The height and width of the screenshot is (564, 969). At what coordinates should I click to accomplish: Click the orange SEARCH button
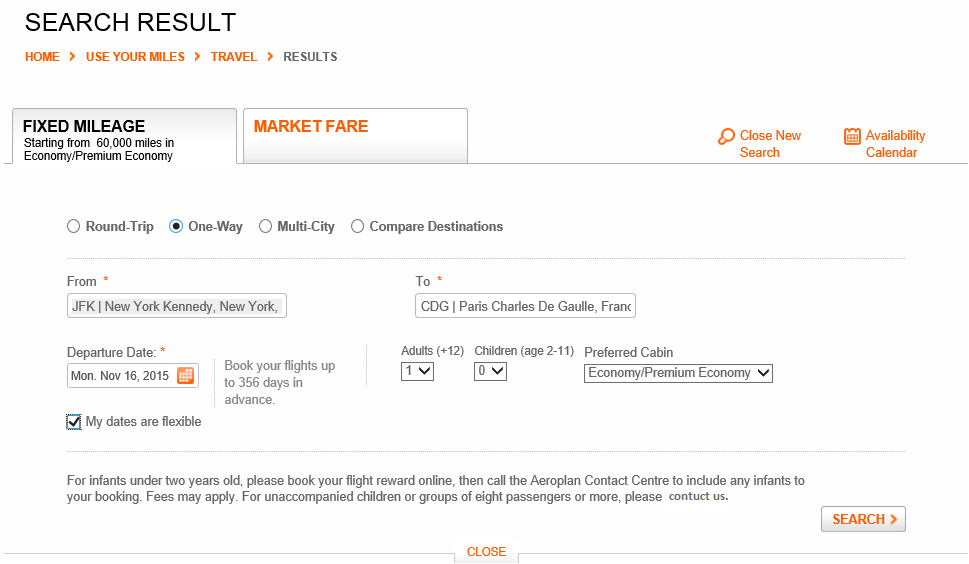coord(863,519)
